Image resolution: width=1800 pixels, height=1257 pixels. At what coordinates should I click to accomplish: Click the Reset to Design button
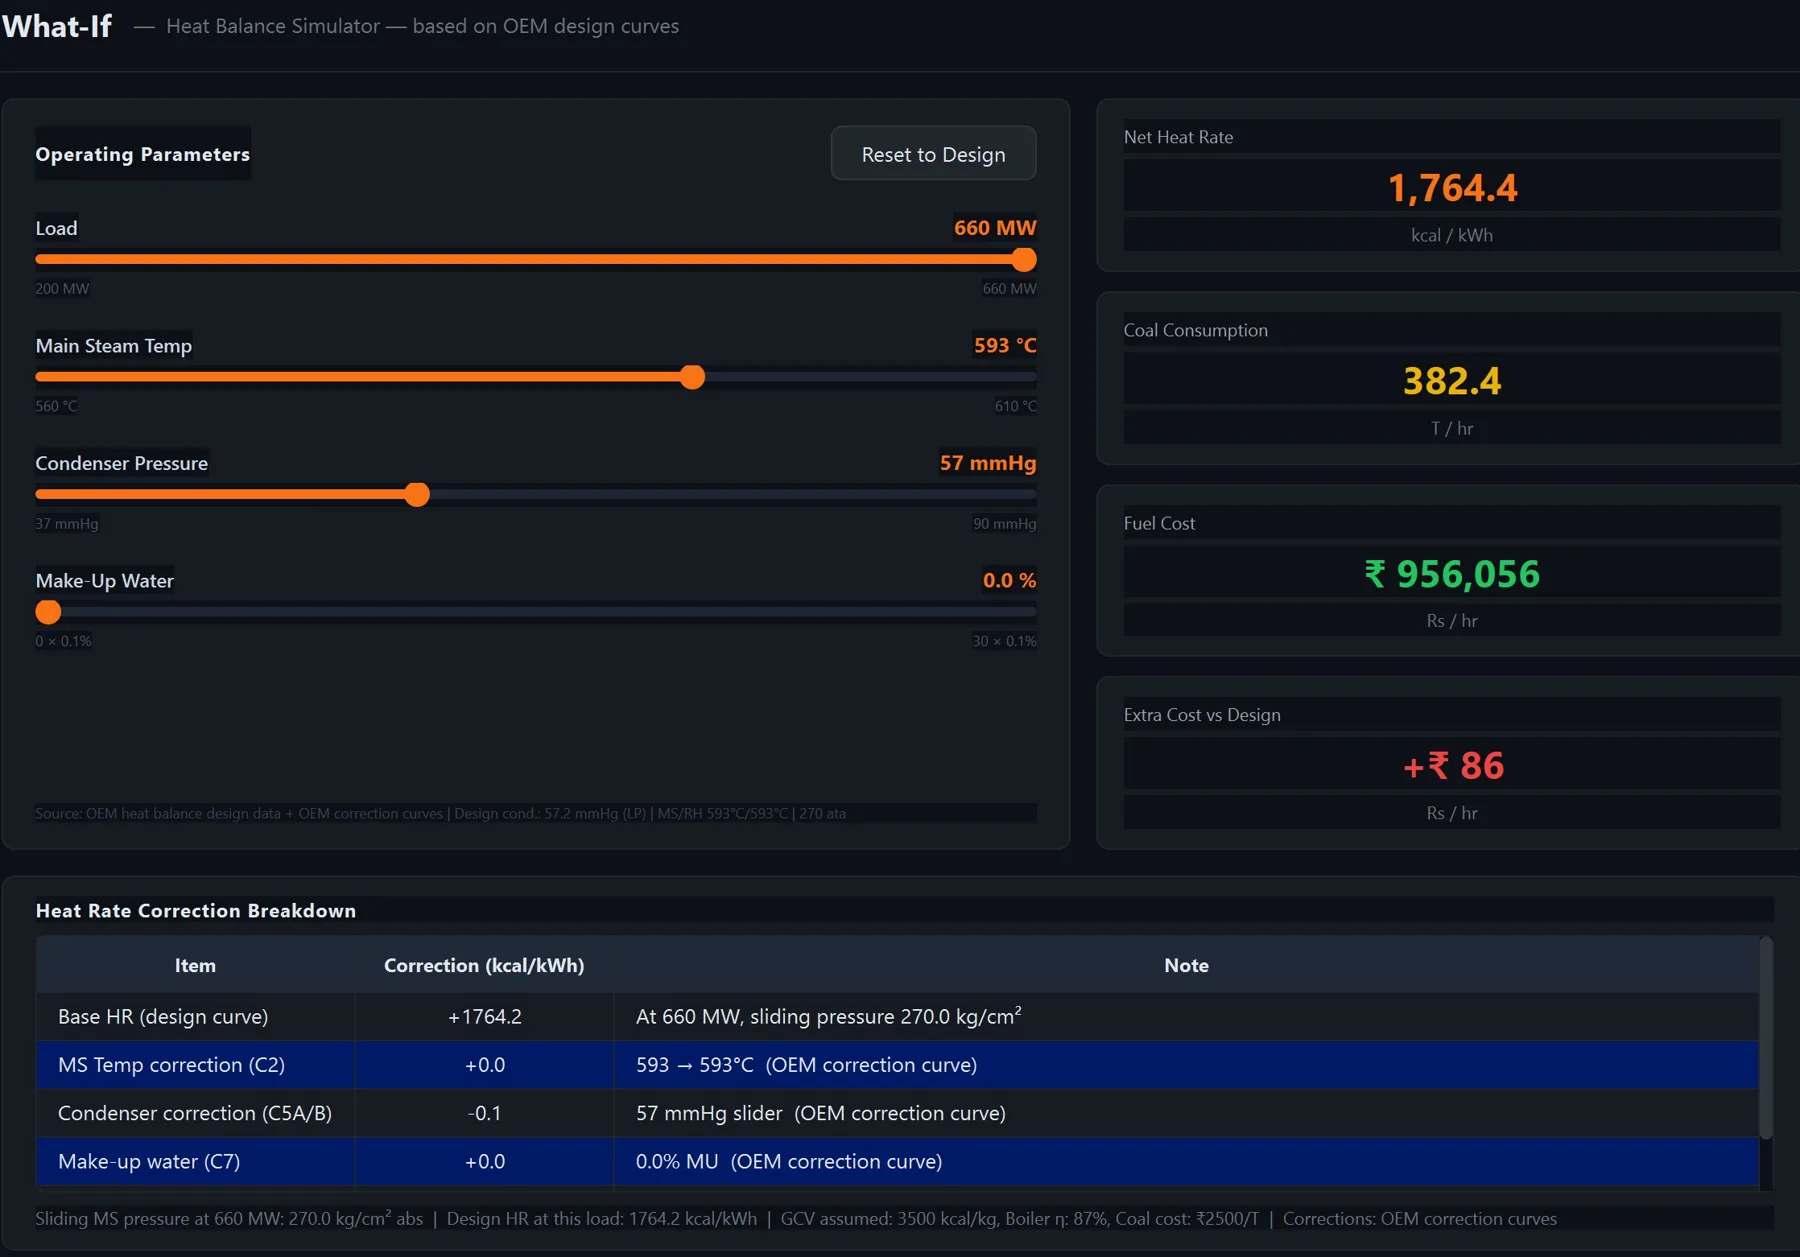tap(933, 154)
